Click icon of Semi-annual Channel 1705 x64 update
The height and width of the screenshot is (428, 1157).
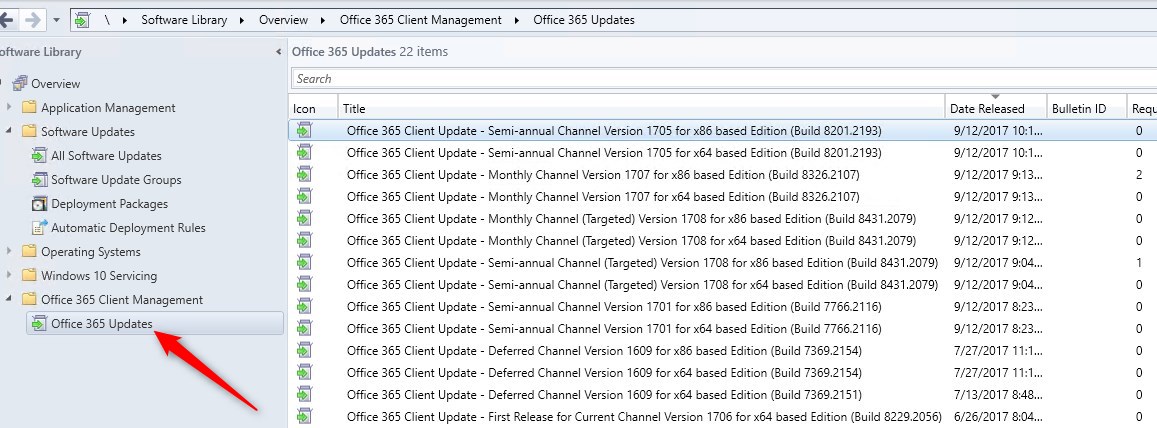pyautogui.click(x=304, y=153)
